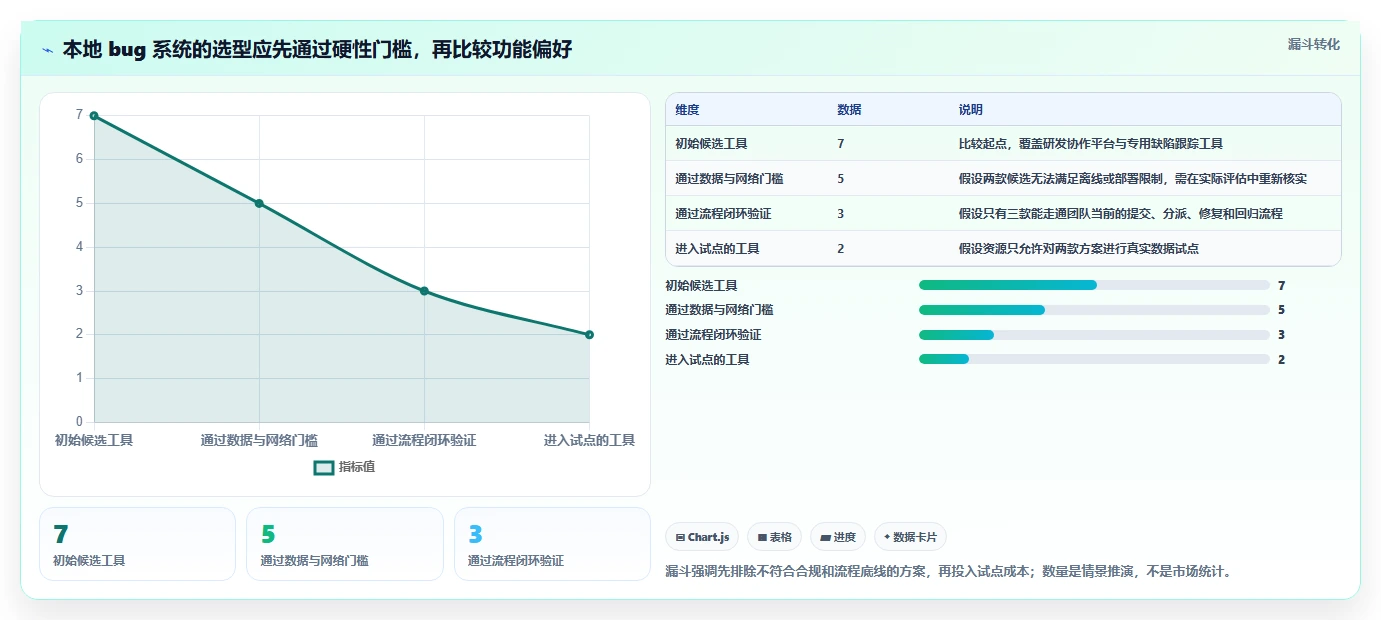The width and height of the screenshot is (1381, 620).
Task: Click the 指标值 legend label
Action: click(357, 467)
